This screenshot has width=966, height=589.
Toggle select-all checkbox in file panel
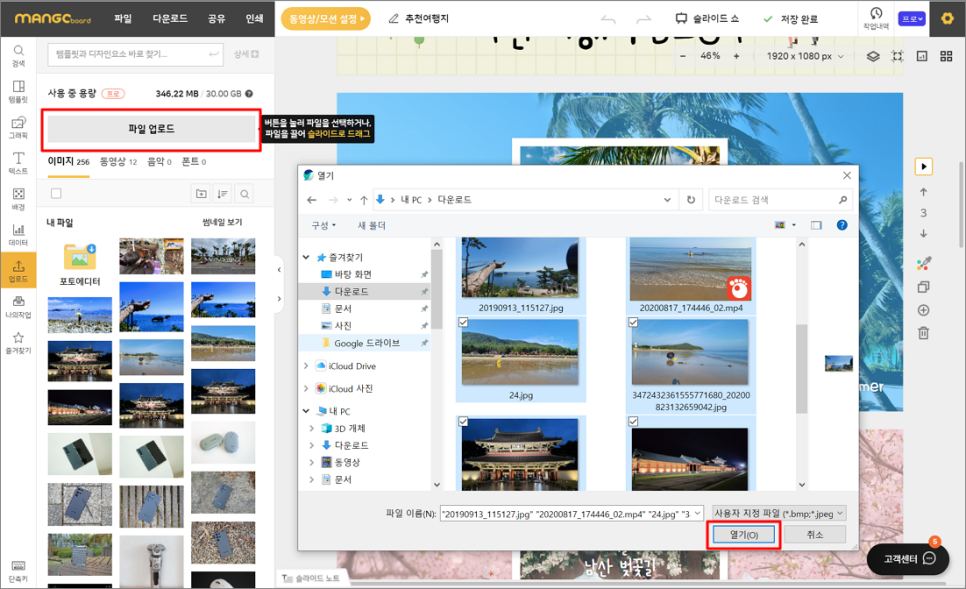[56, 193]
